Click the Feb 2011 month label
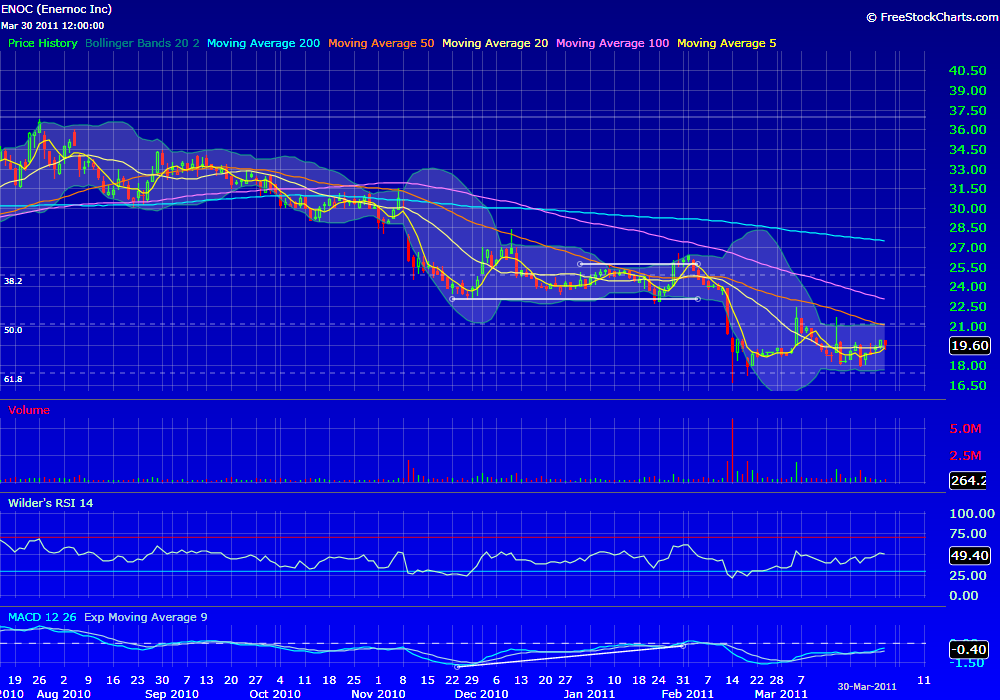This screenshot has height=700, width=1000. pos(688,694)
